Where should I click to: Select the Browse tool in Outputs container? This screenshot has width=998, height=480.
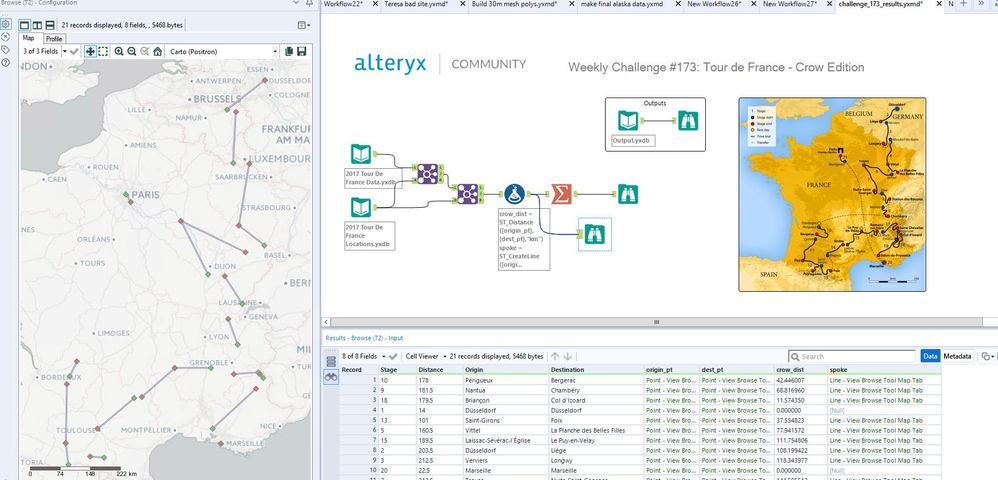click(x=687, y=121)
